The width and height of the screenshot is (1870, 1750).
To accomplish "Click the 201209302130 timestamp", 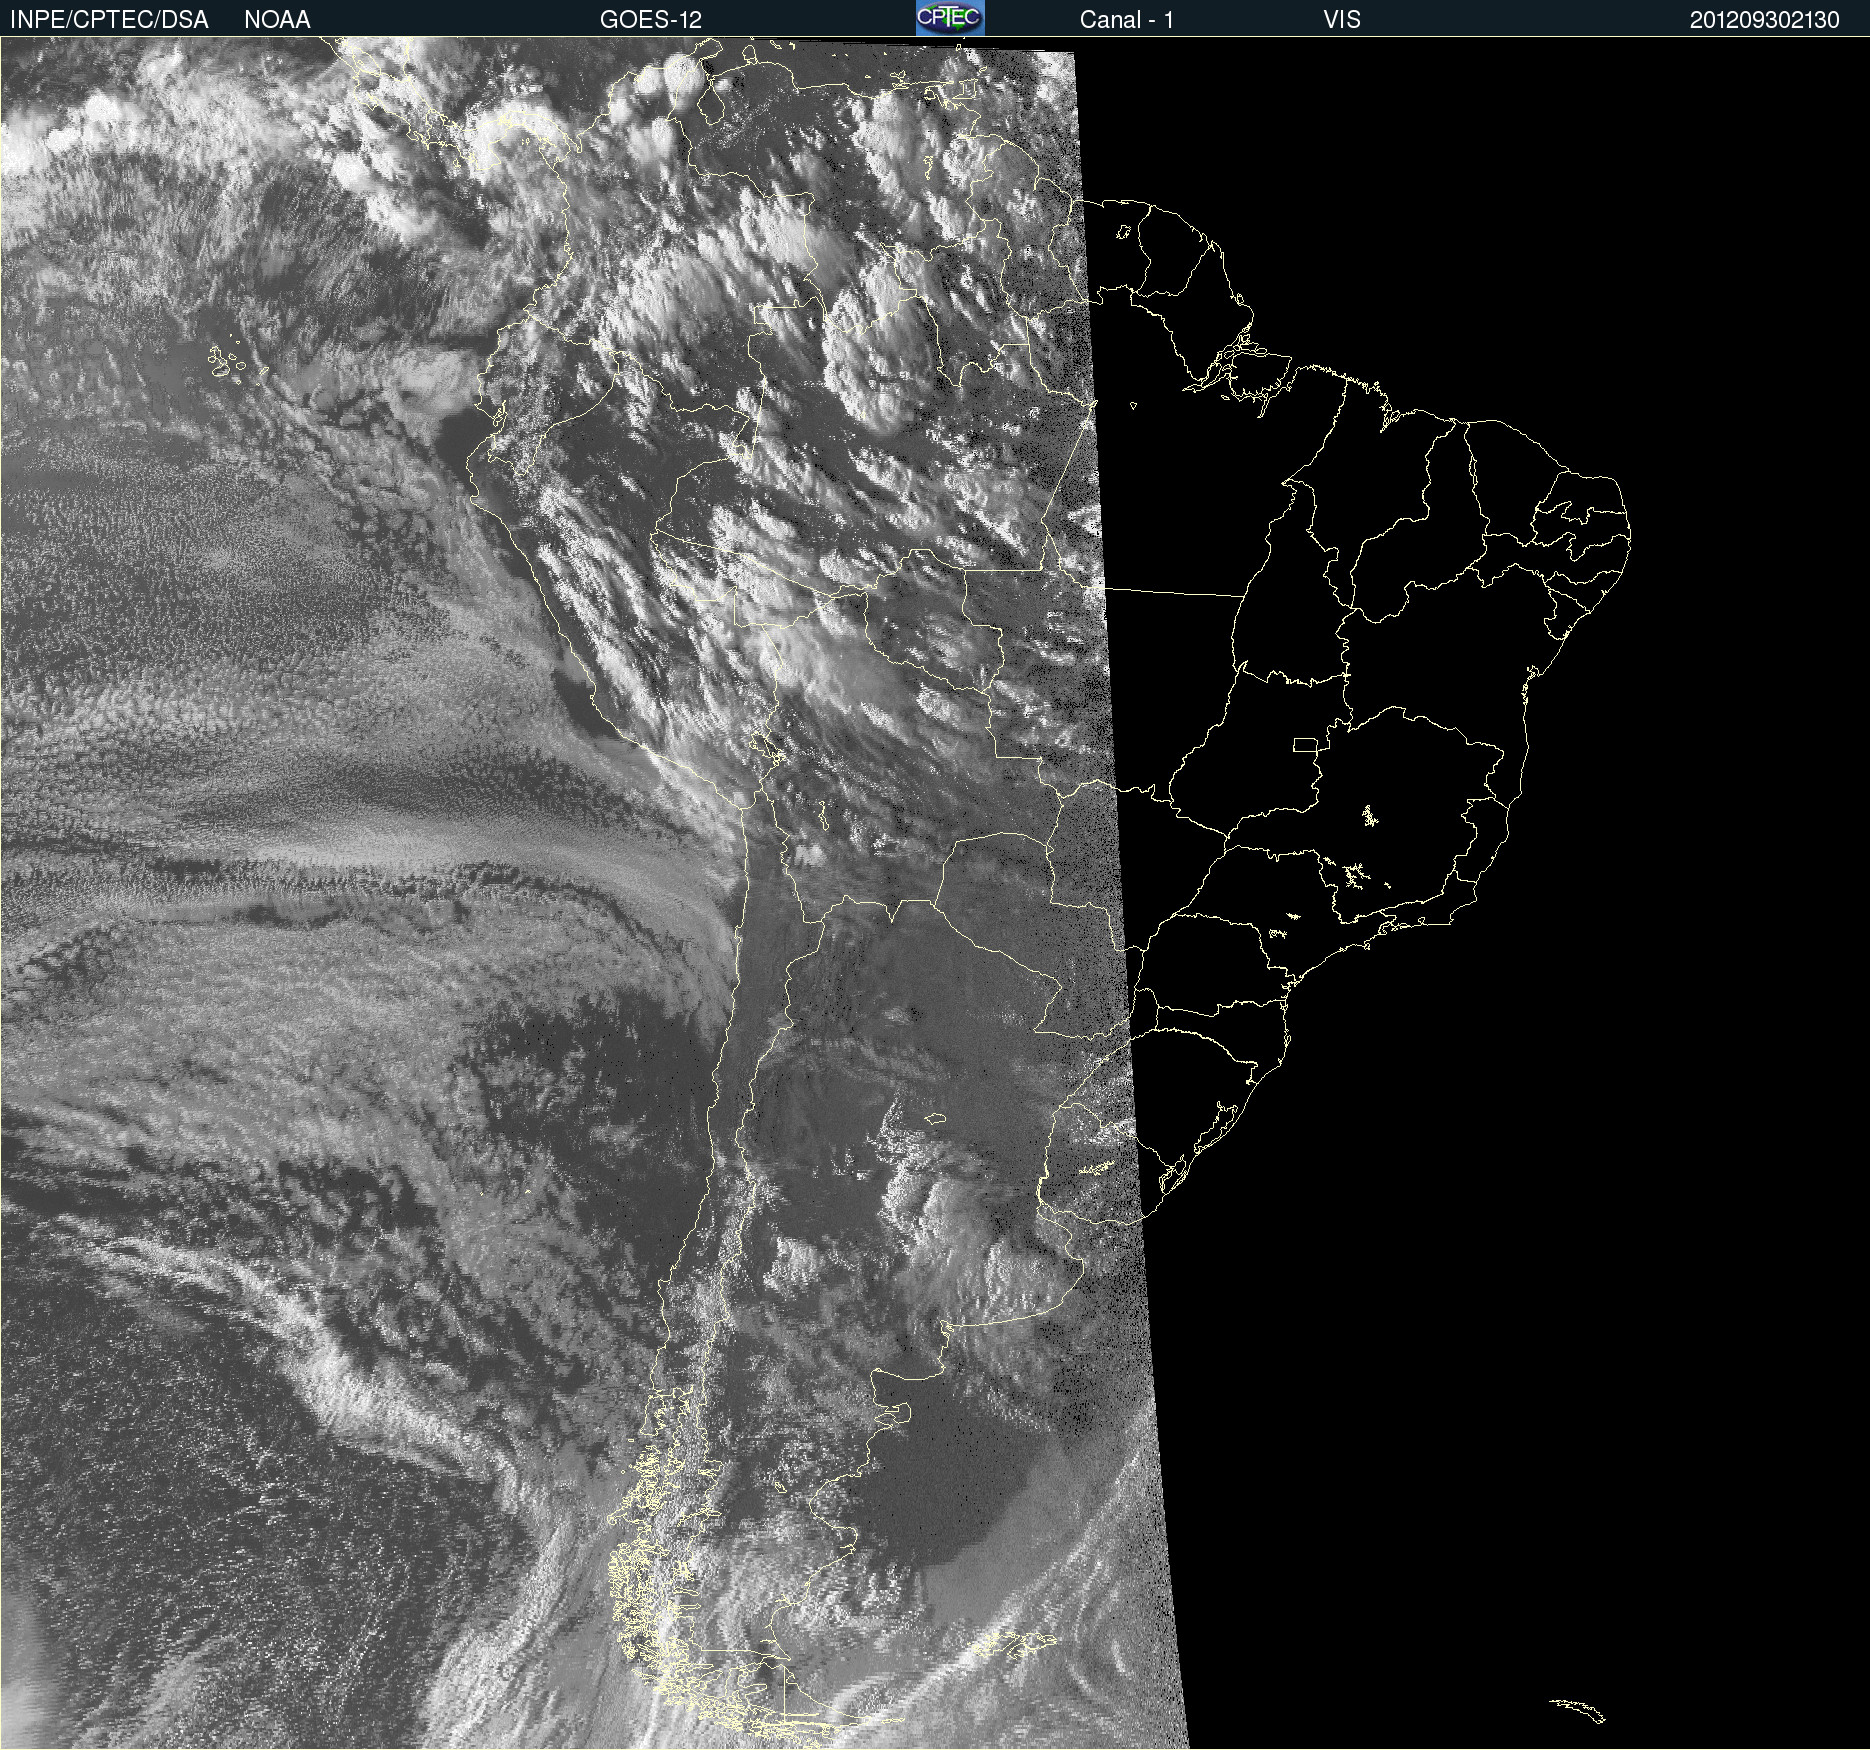I will (x=1764, y=20).
